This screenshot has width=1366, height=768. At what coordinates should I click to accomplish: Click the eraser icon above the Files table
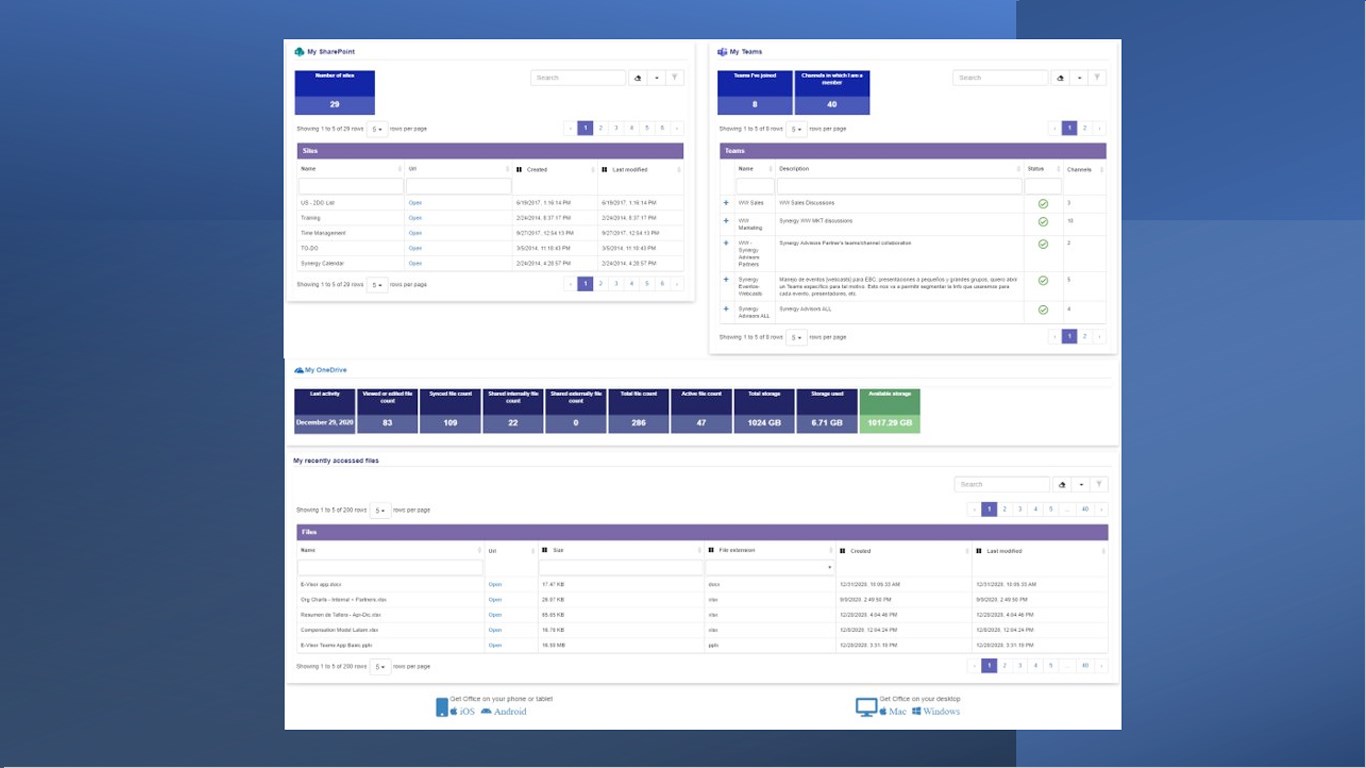pyautogui.click(x=1062, y=484)
